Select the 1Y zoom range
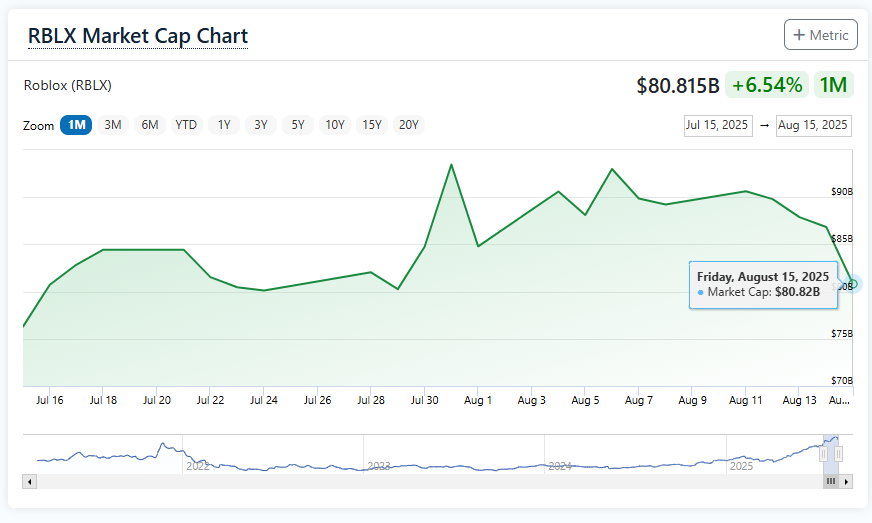This screenshot has height=523, width=872. pos(224,125)
